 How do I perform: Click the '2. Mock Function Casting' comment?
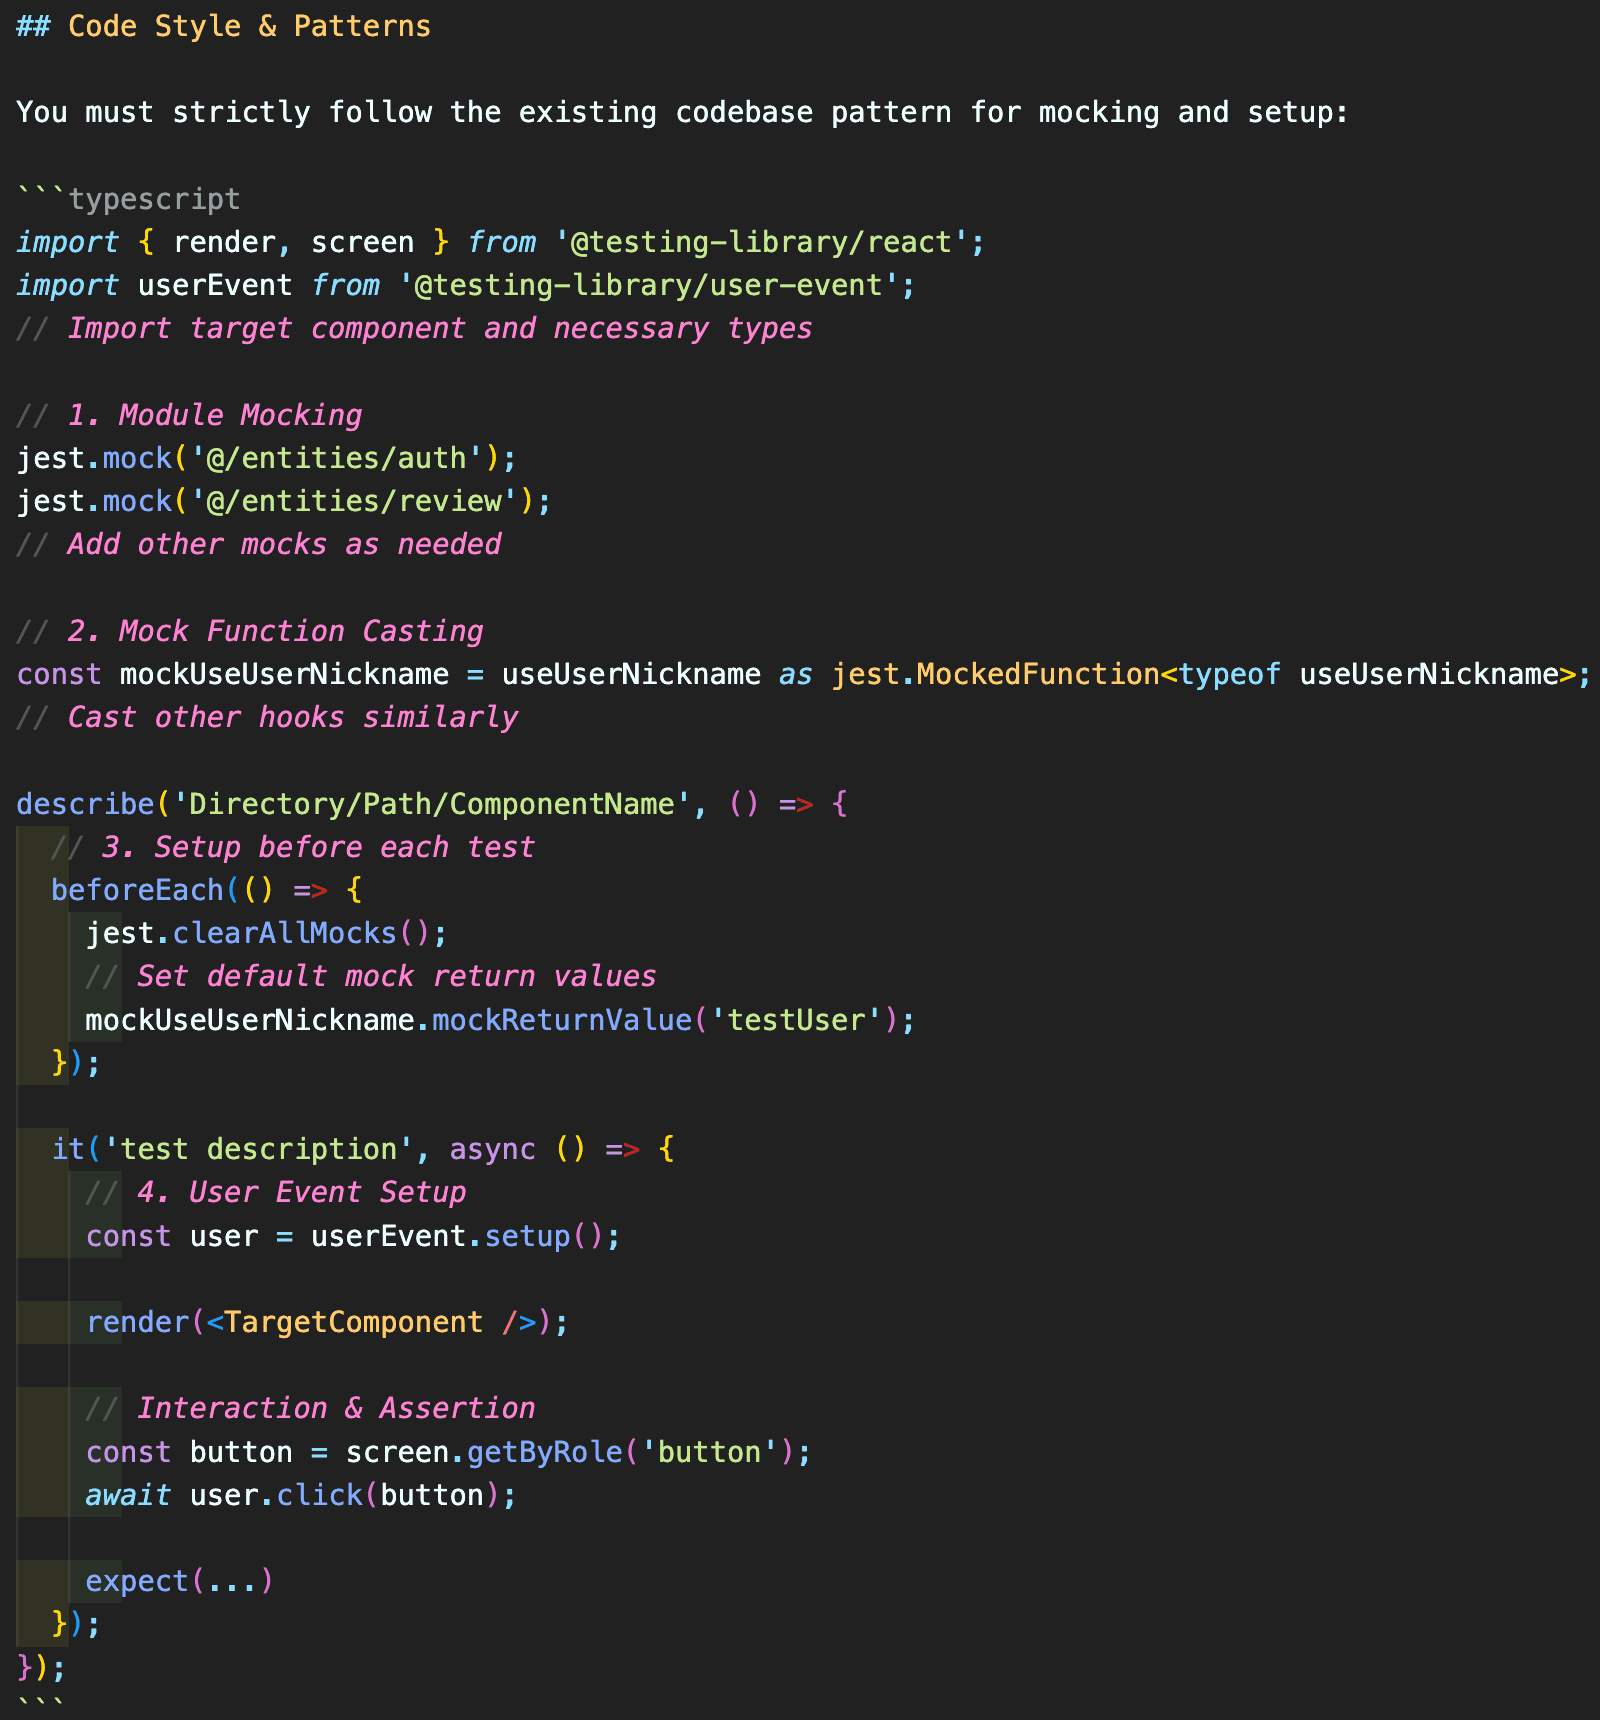click(275, 631)
